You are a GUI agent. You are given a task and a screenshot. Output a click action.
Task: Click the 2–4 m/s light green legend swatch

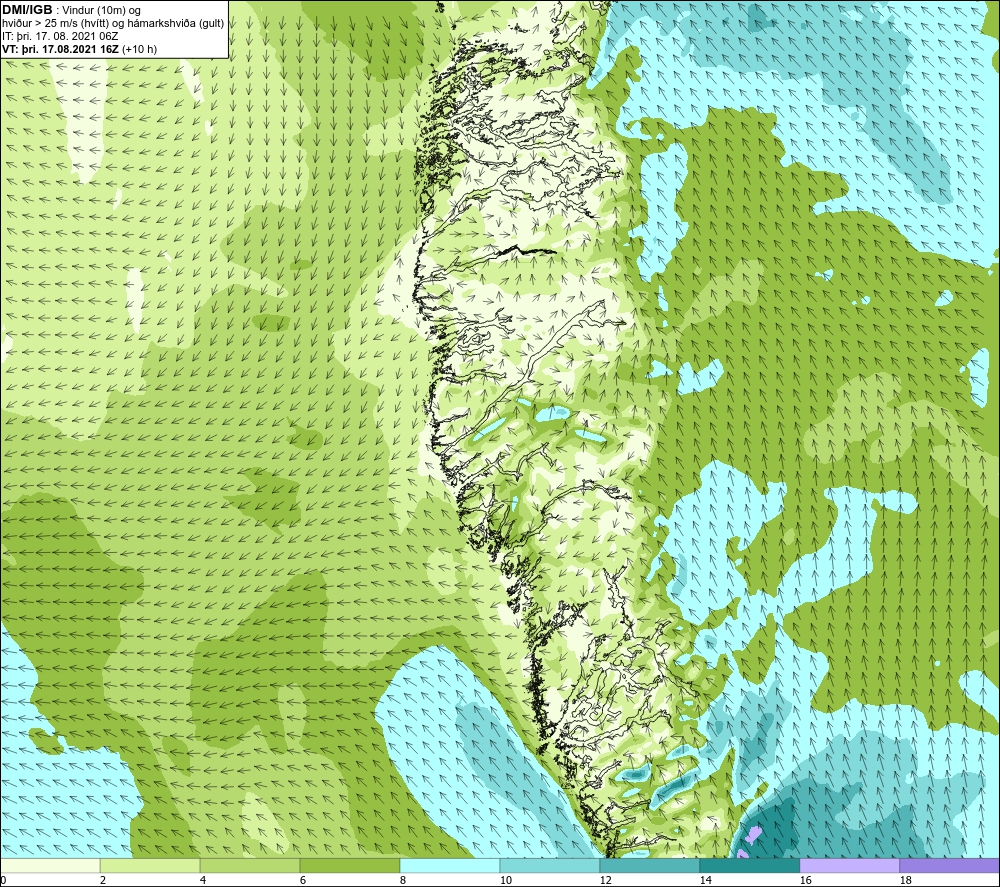pyautogui.click(x=150, y=865)
